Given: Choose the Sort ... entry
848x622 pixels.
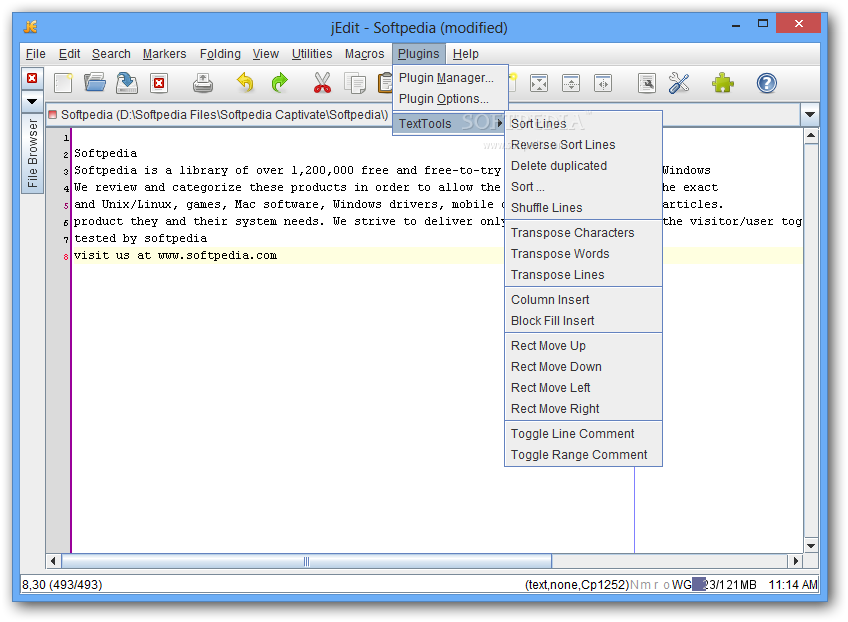Looking at the screenshot, I should (x=583, y=187).
